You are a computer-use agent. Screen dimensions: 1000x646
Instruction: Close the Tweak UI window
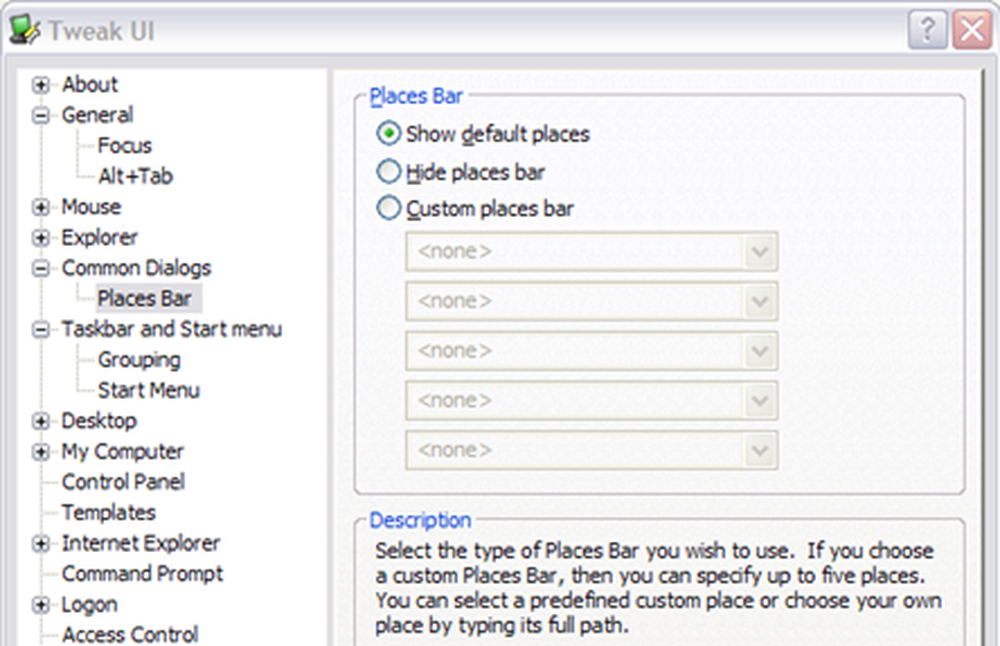[x=972, y=29]
